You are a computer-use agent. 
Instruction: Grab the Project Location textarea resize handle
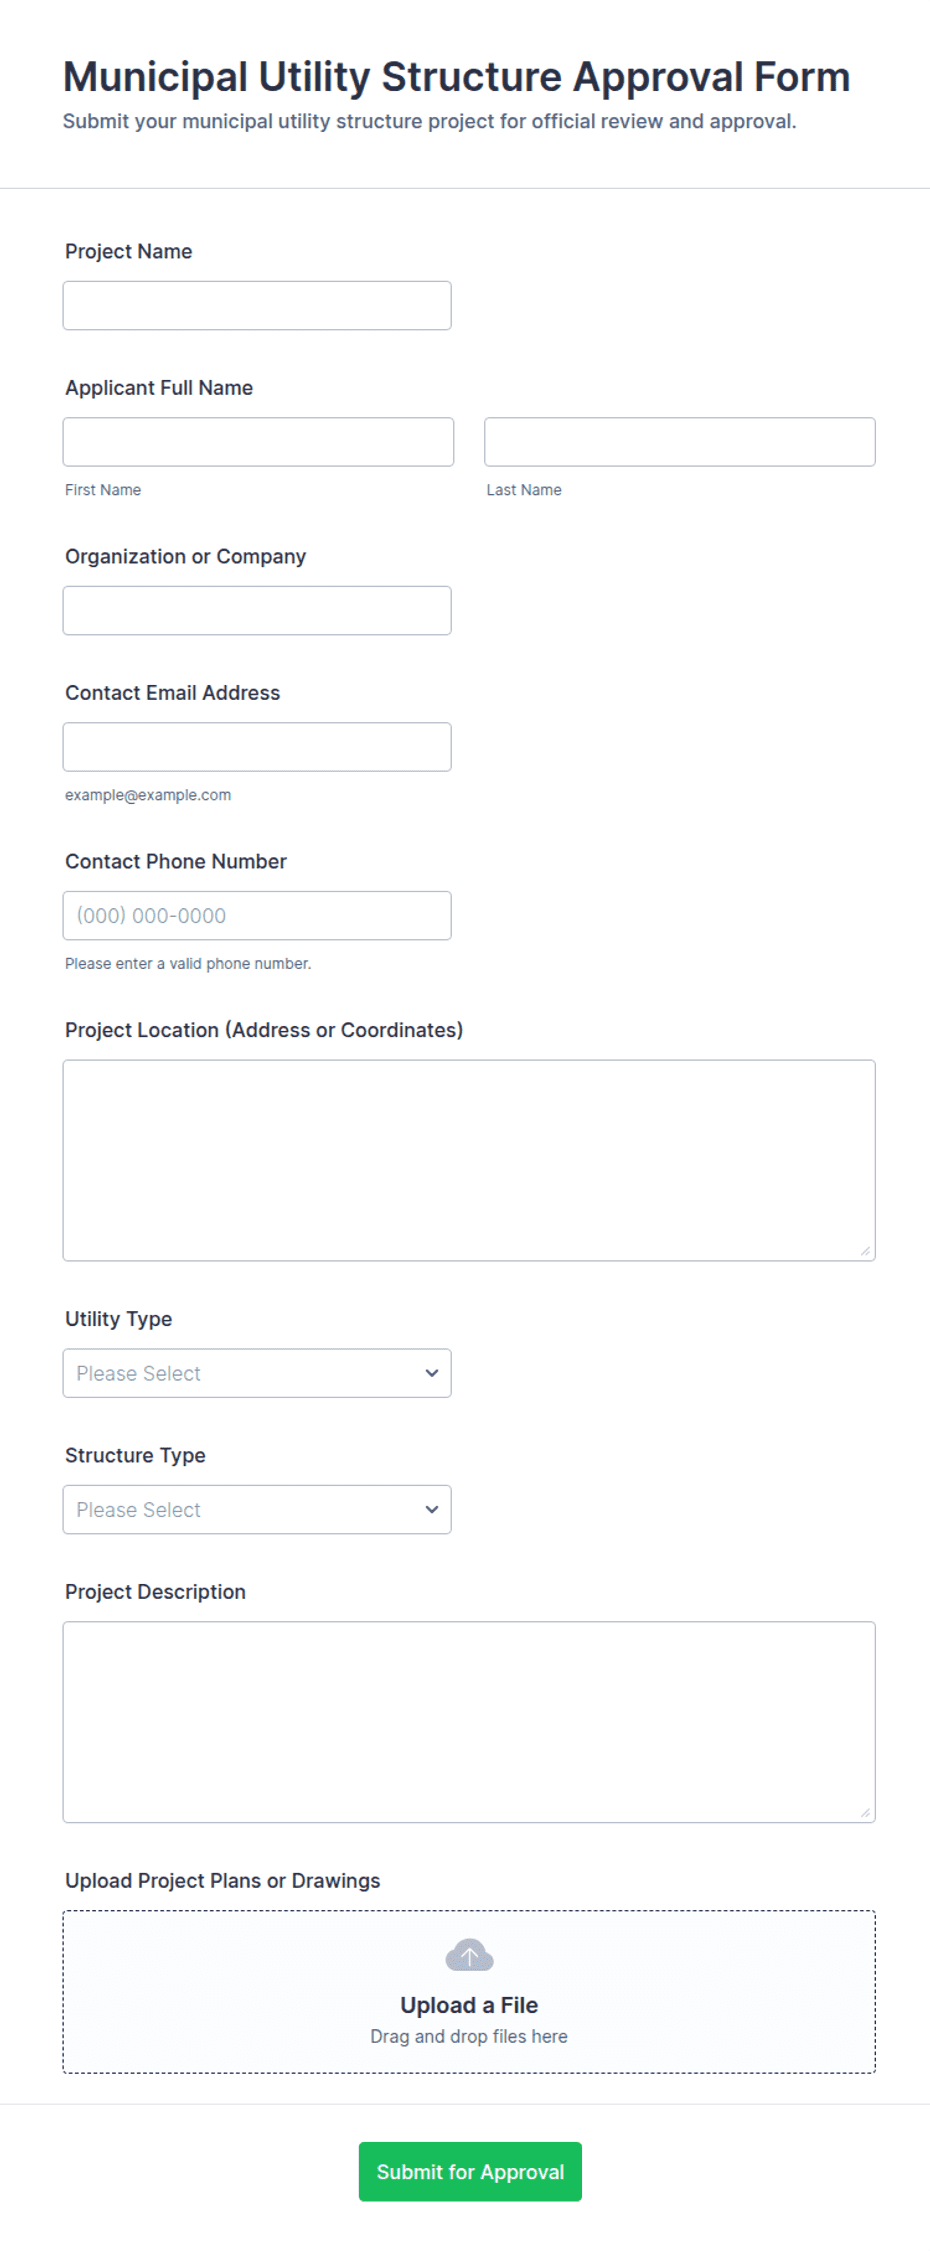click(865, 1250)
